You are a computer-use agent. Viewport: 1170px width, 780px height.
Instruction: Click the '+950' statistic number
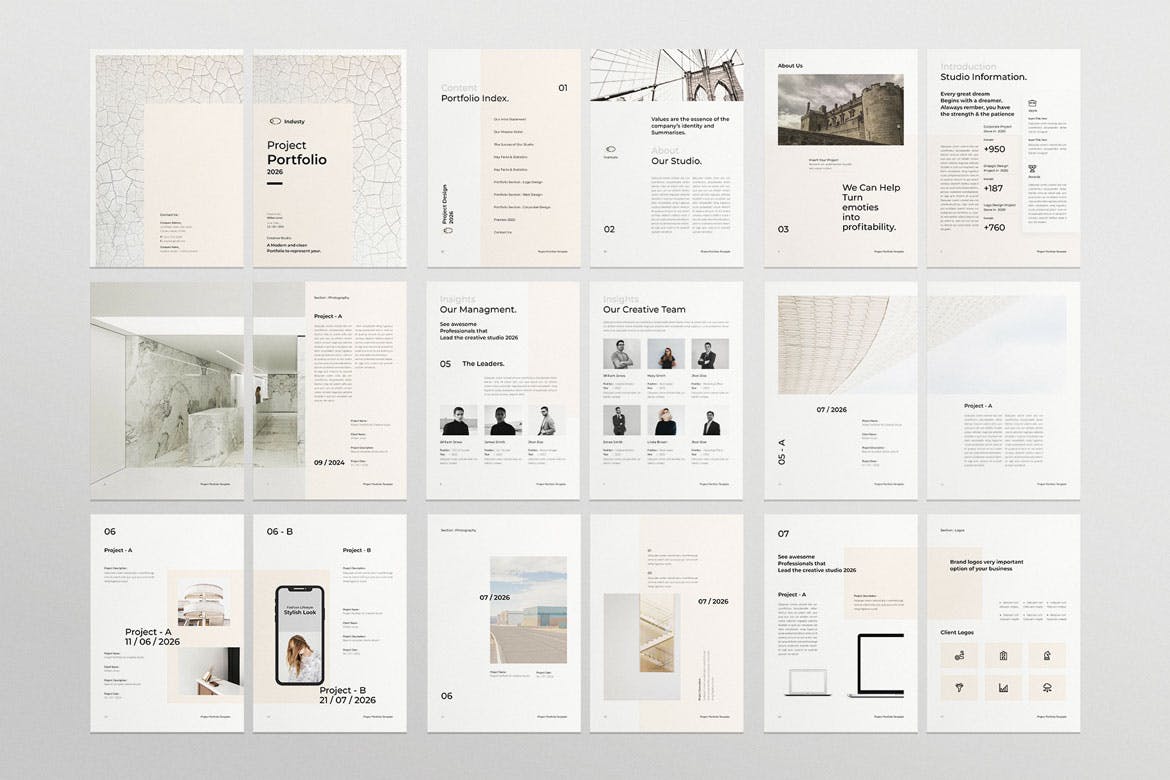pyautogui.click(x=965, y=149)
